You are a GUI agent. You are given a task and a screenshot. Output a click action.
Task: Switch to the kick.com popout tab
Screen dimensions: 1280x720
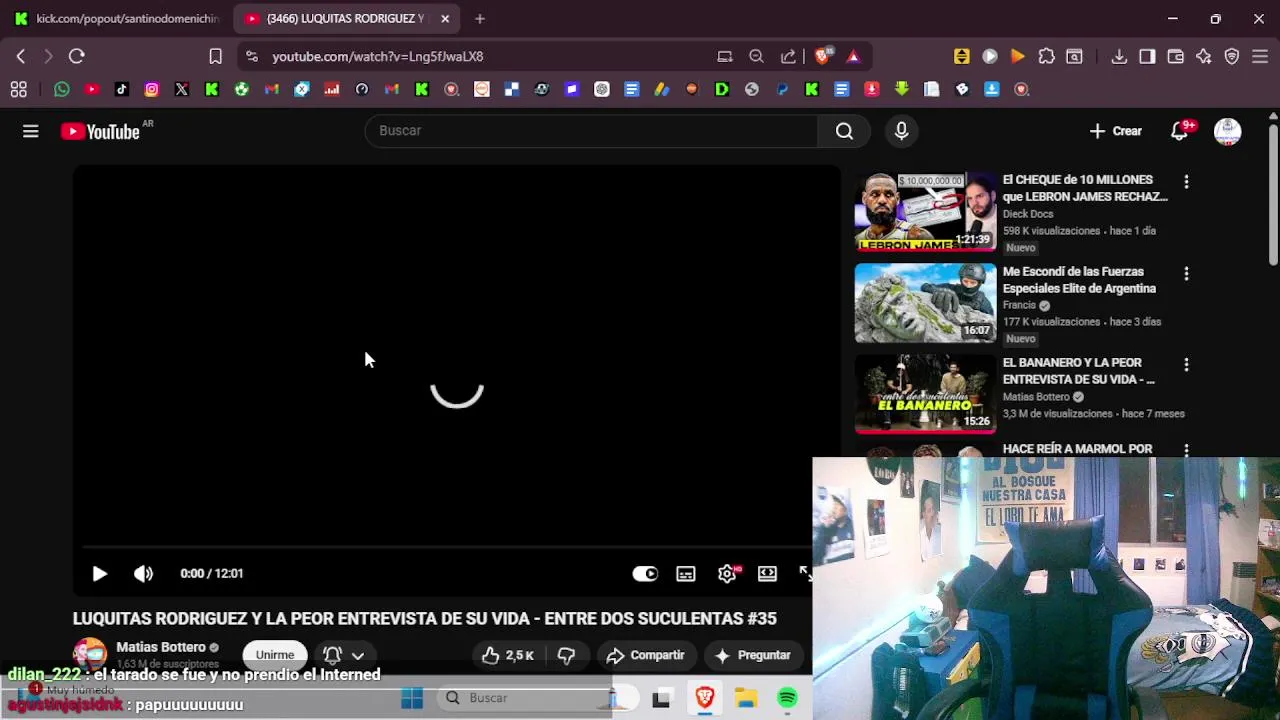pyautogui.click(x=118, y=19)
